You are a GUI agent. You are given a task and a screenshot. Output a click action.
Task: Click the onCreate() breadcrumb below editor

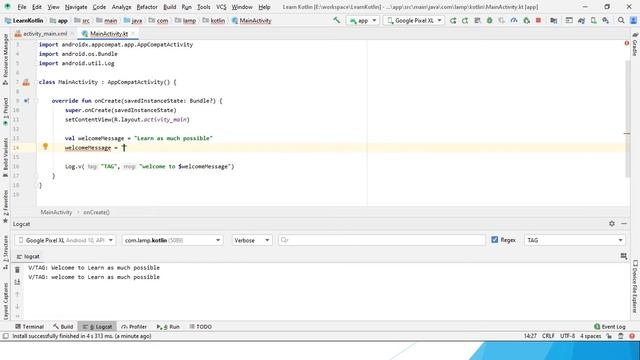(96, 212)
